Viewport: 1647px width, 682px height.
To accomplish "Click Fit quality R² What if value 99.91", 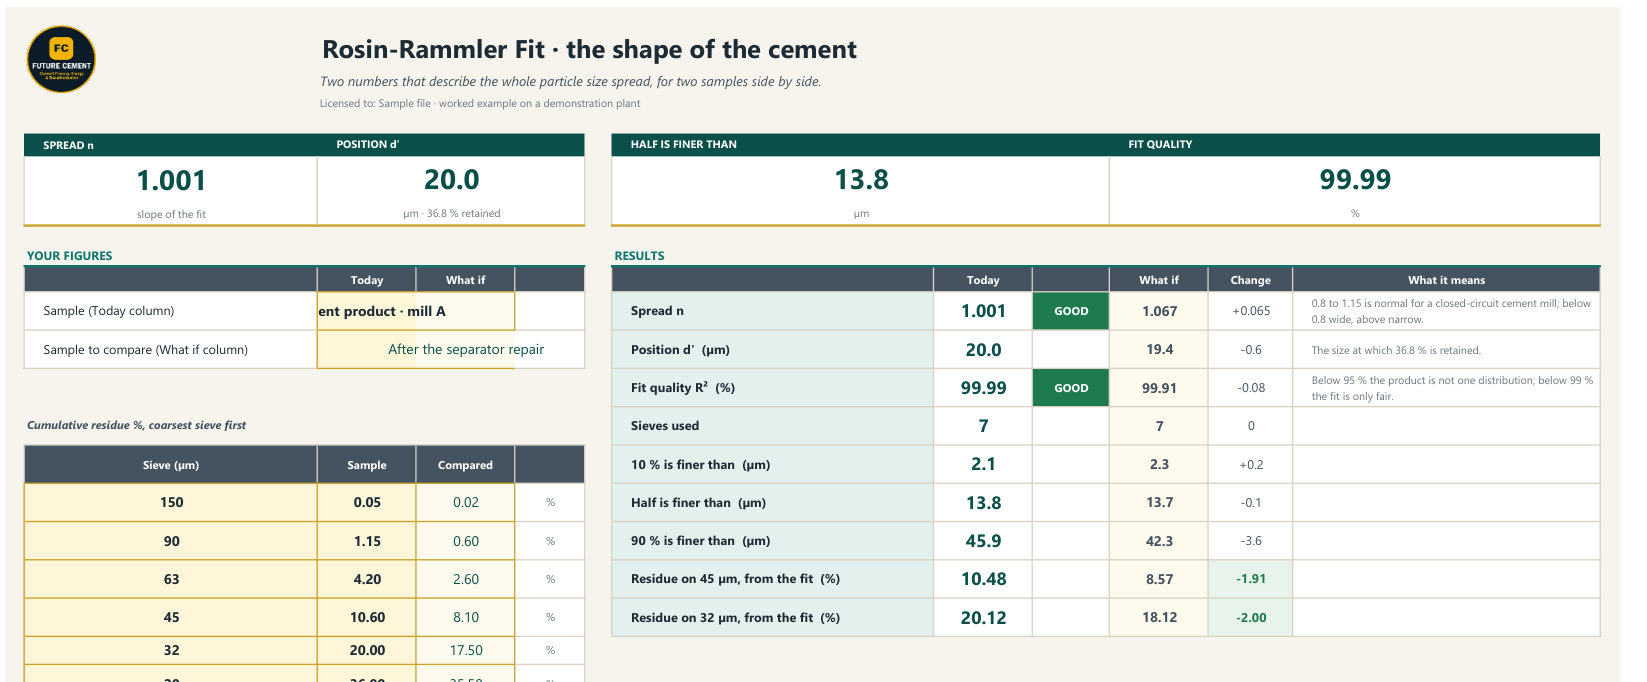I will (1159, 388).
